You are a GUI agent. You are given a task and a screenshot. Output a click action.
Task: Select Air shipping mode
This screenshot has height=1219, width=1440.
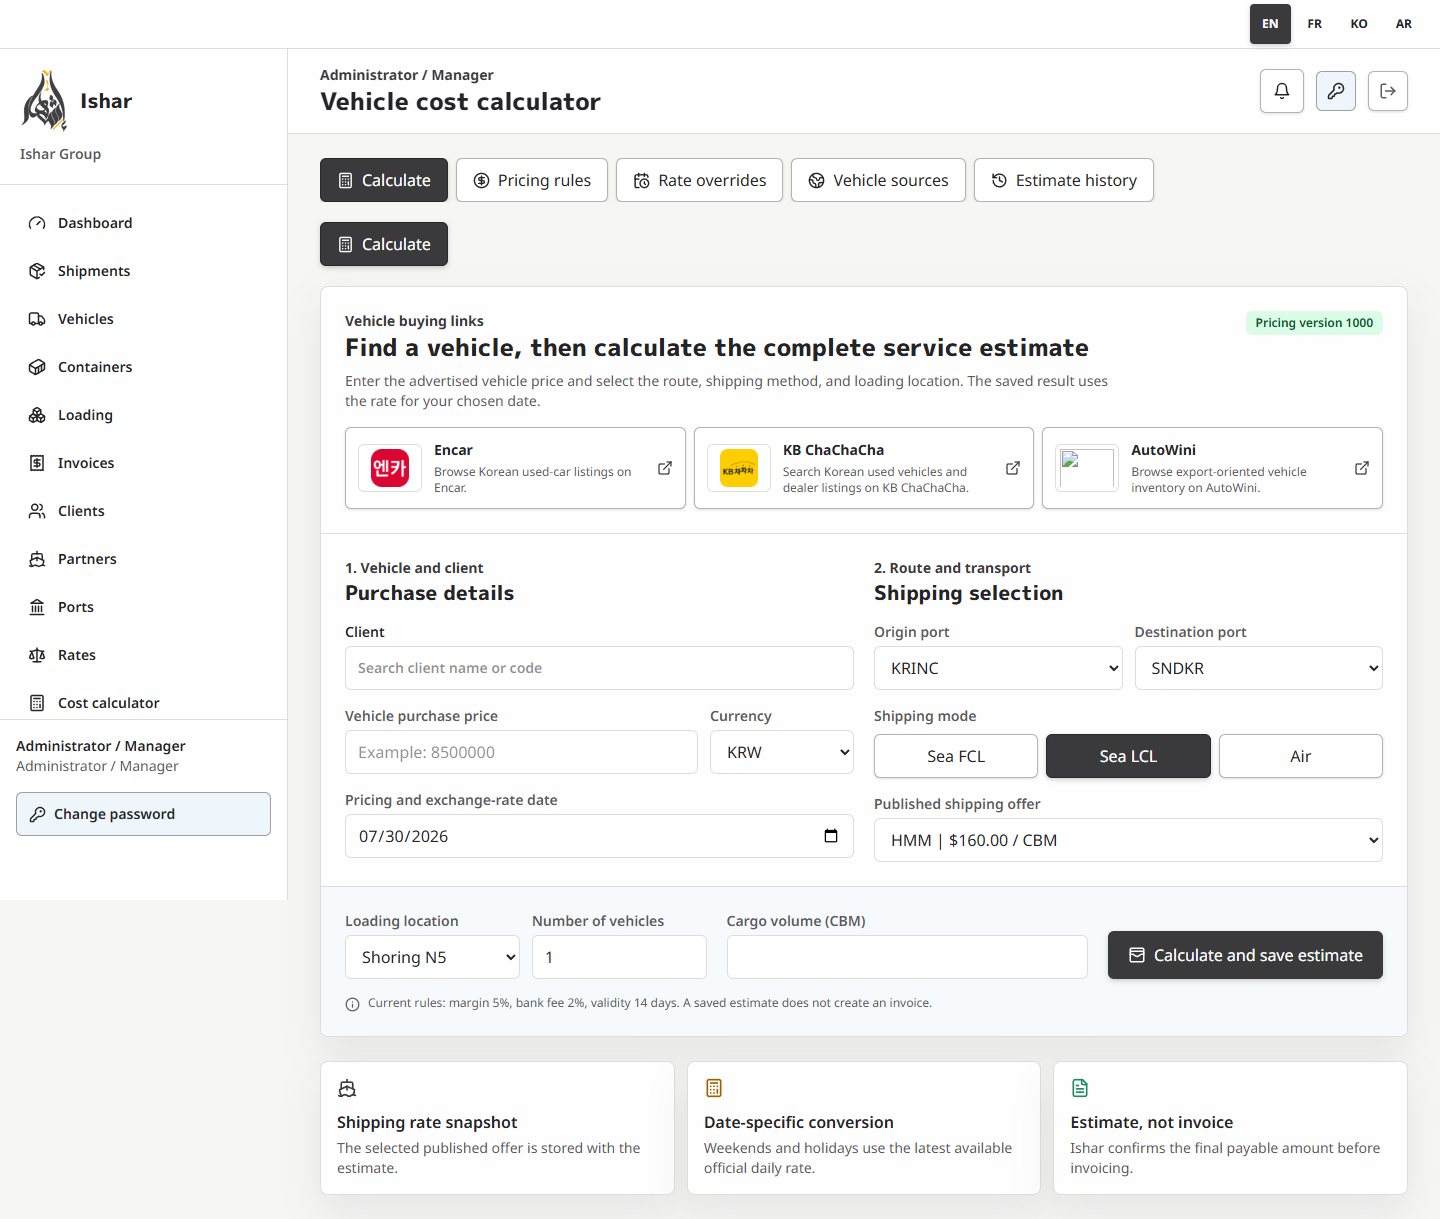click(1301, 756)
